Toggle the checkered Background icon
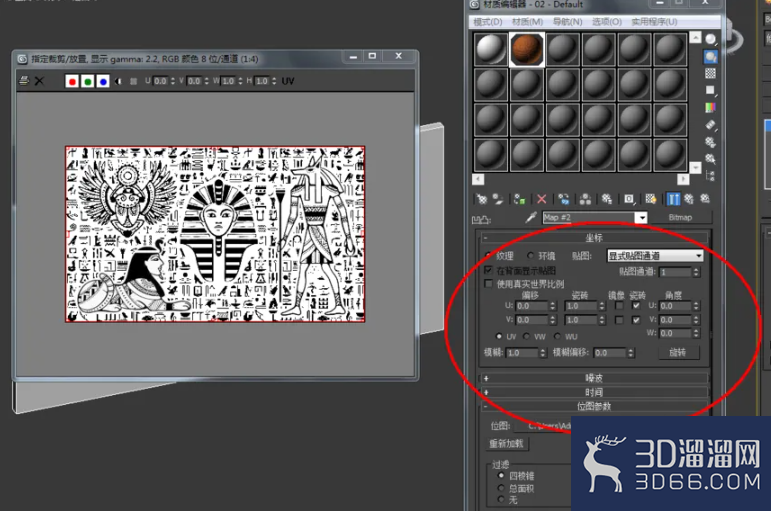 711,74
